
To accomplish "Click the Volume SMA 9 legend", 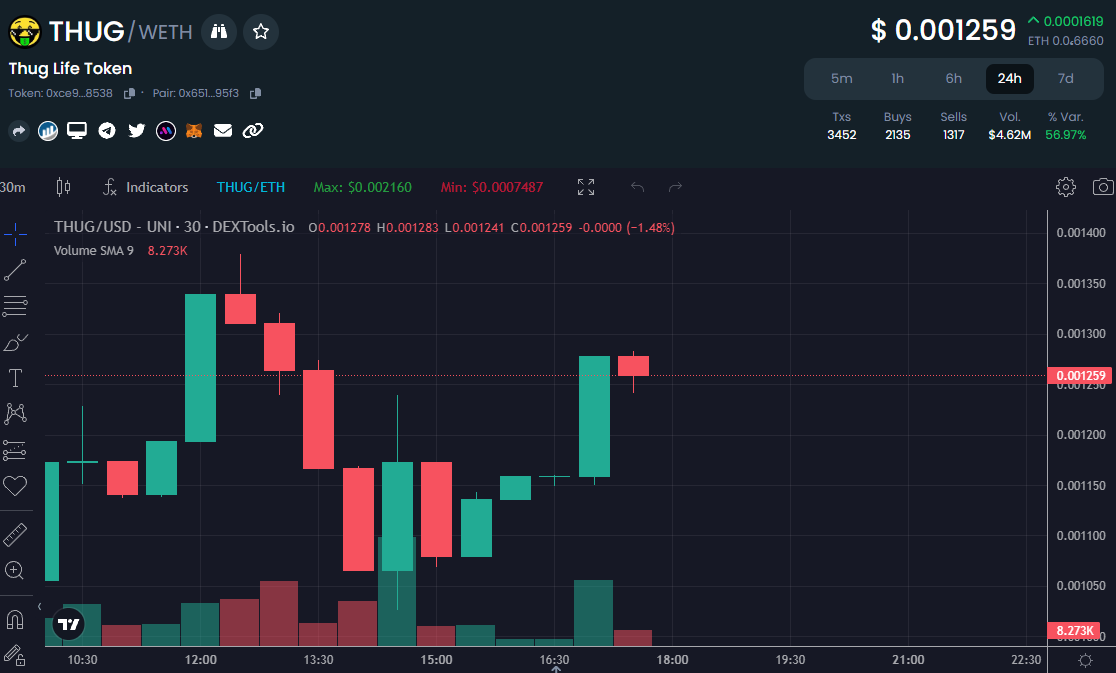I will [93, 250].
